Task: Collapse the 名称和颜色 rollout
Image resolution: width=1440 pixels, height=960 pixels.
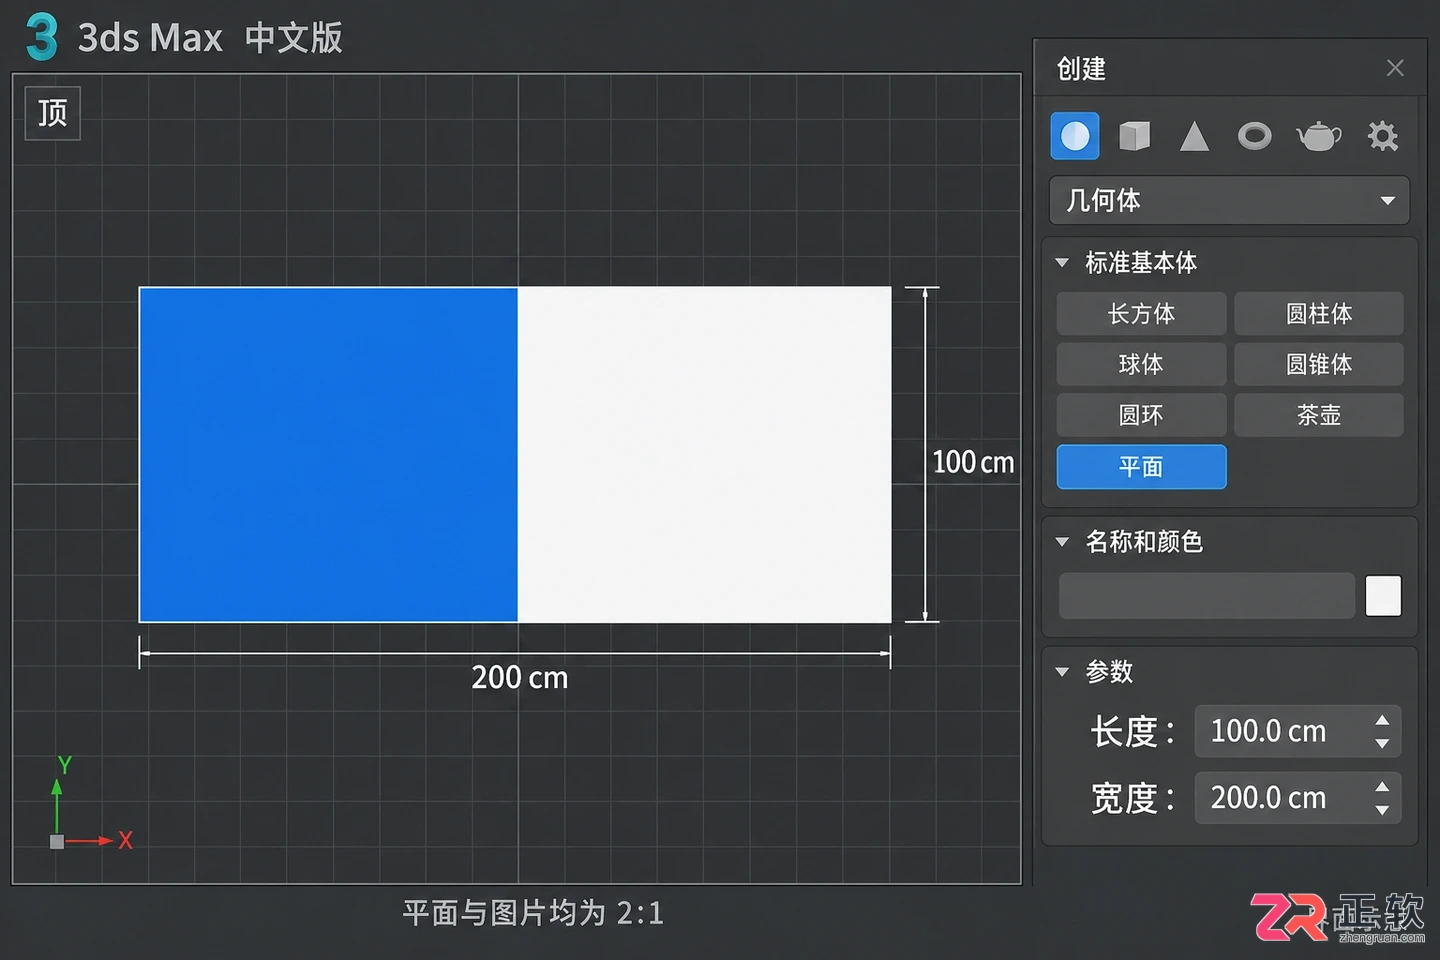Action: 1062,542
